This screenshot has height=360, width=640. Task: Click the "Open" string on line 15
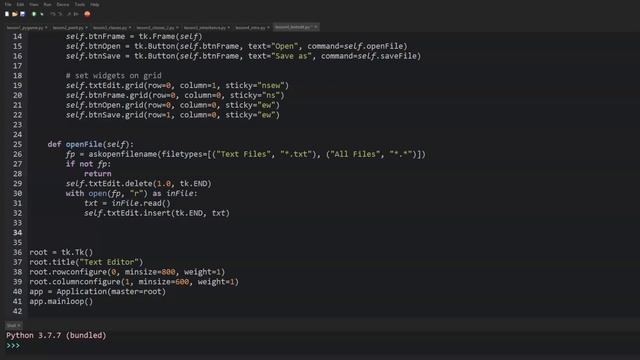pyautogui.click(x=284, y=47)
